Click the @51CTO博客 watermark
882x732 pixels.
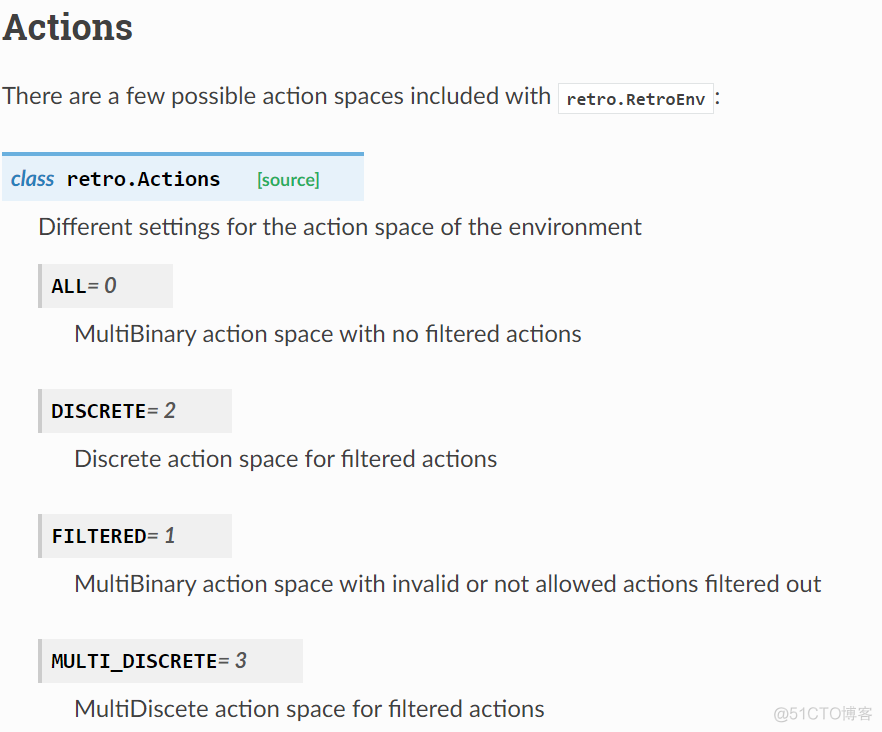[x=822, y=713]
